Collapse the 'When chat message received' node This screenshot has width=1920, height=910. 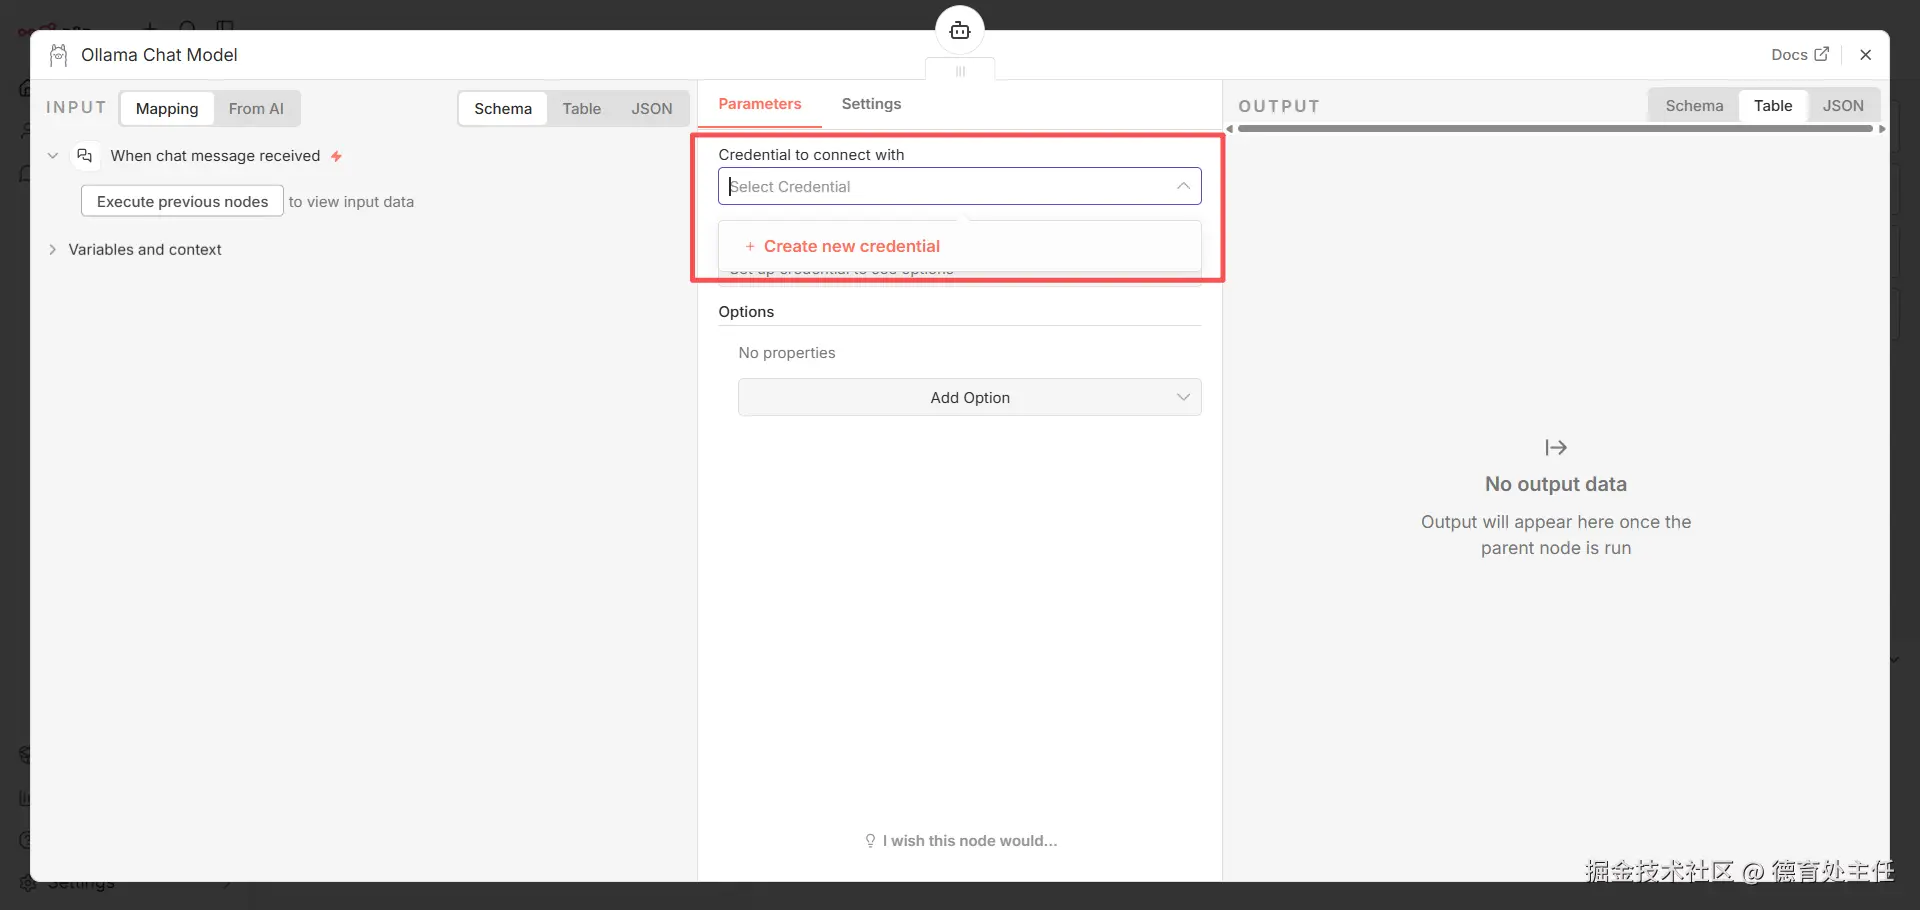[x=53, y=156]
